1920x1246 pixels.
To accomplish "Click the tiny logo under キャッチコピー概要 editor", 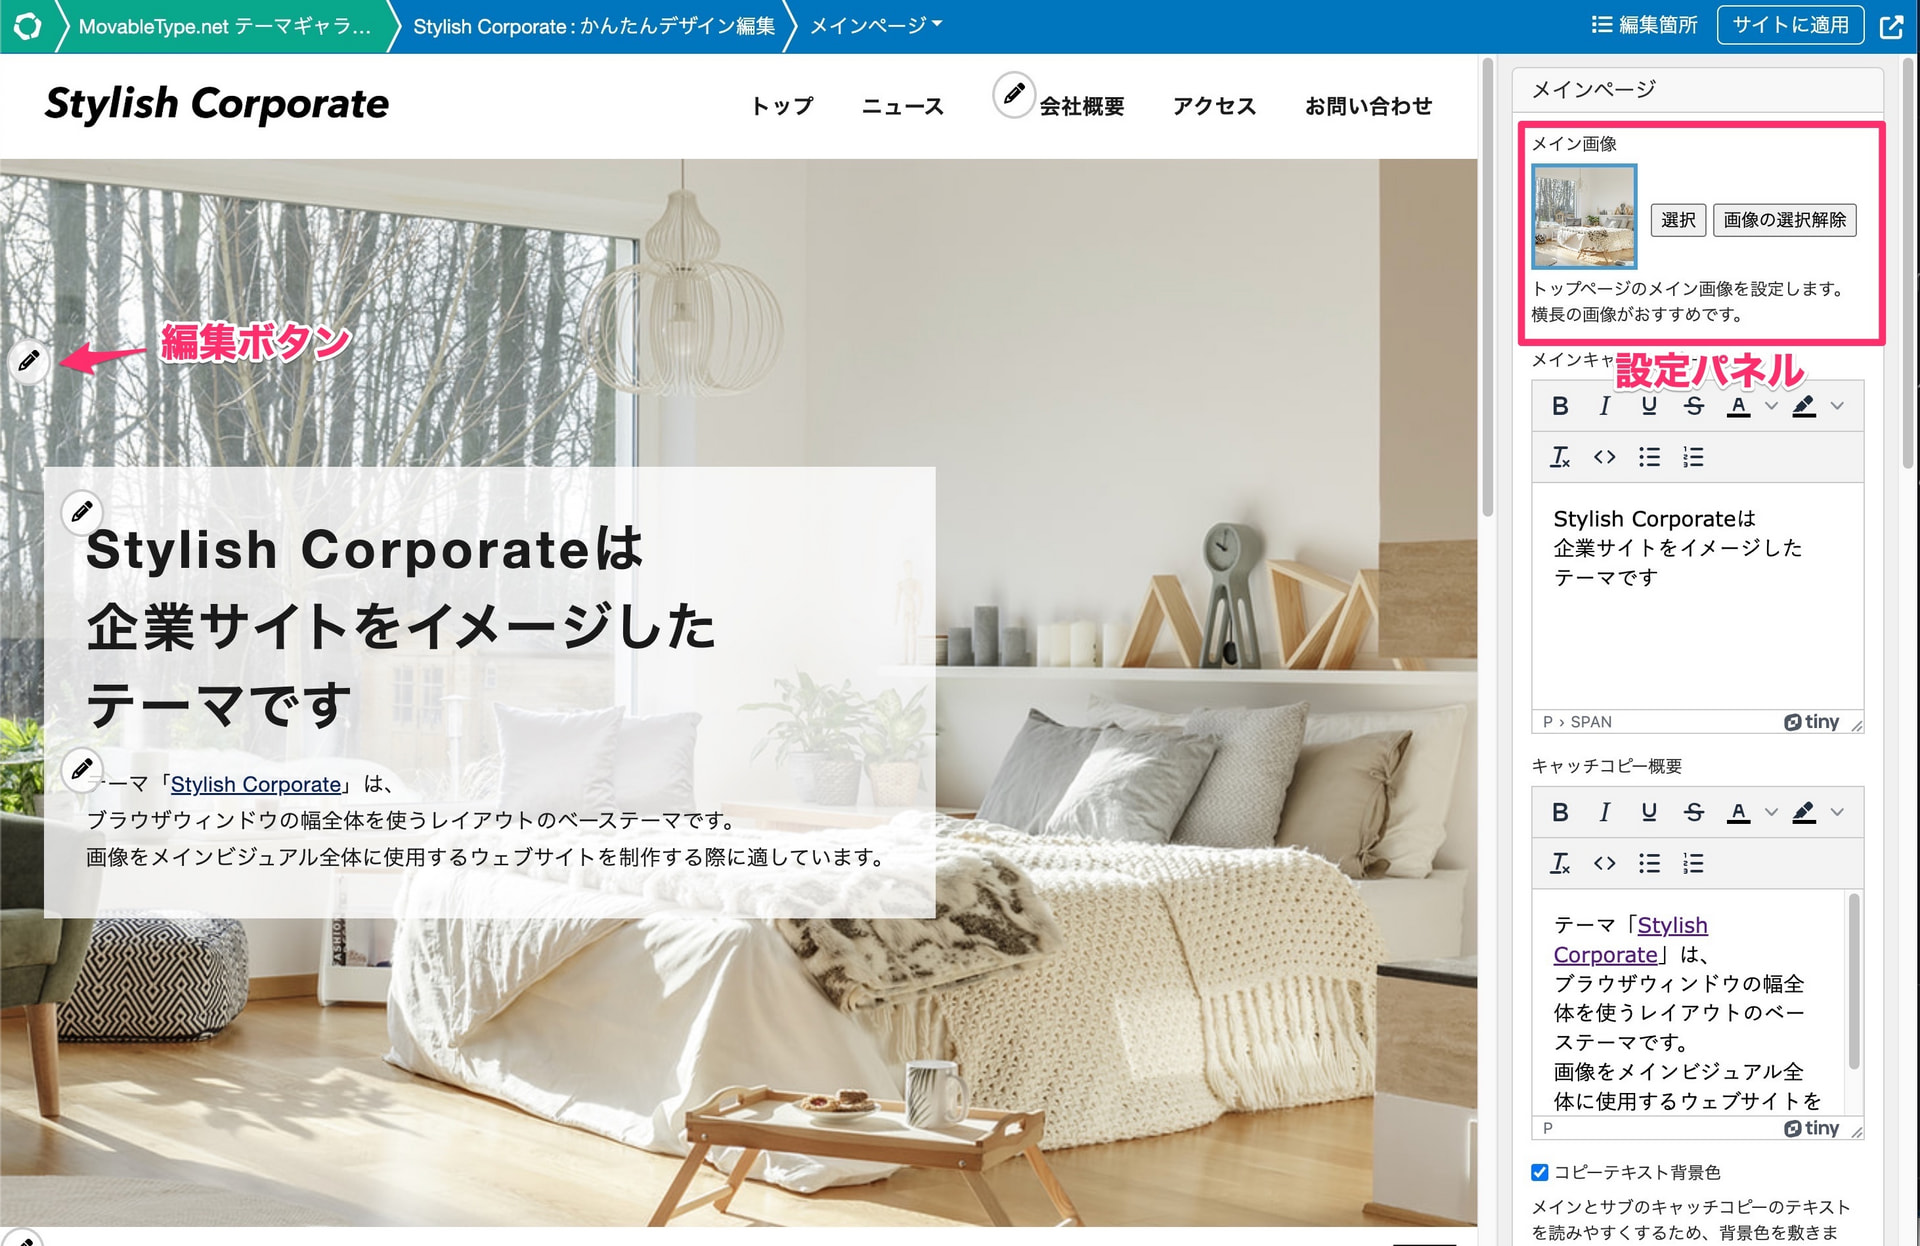I will [1811, 1128].
